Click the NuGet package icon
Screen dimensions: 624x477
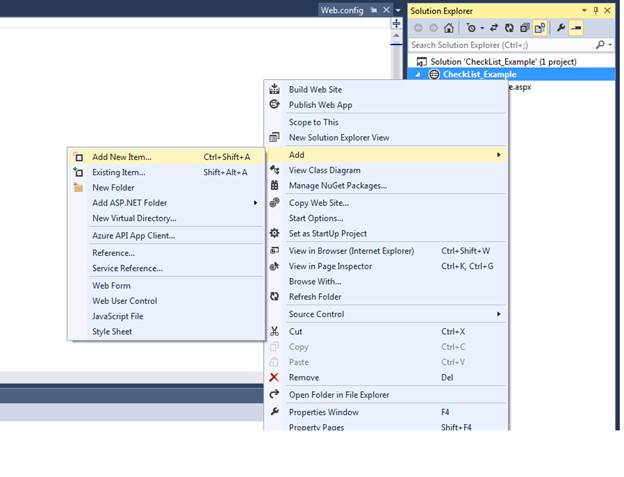pyautogui.click(x=275, y=185)
